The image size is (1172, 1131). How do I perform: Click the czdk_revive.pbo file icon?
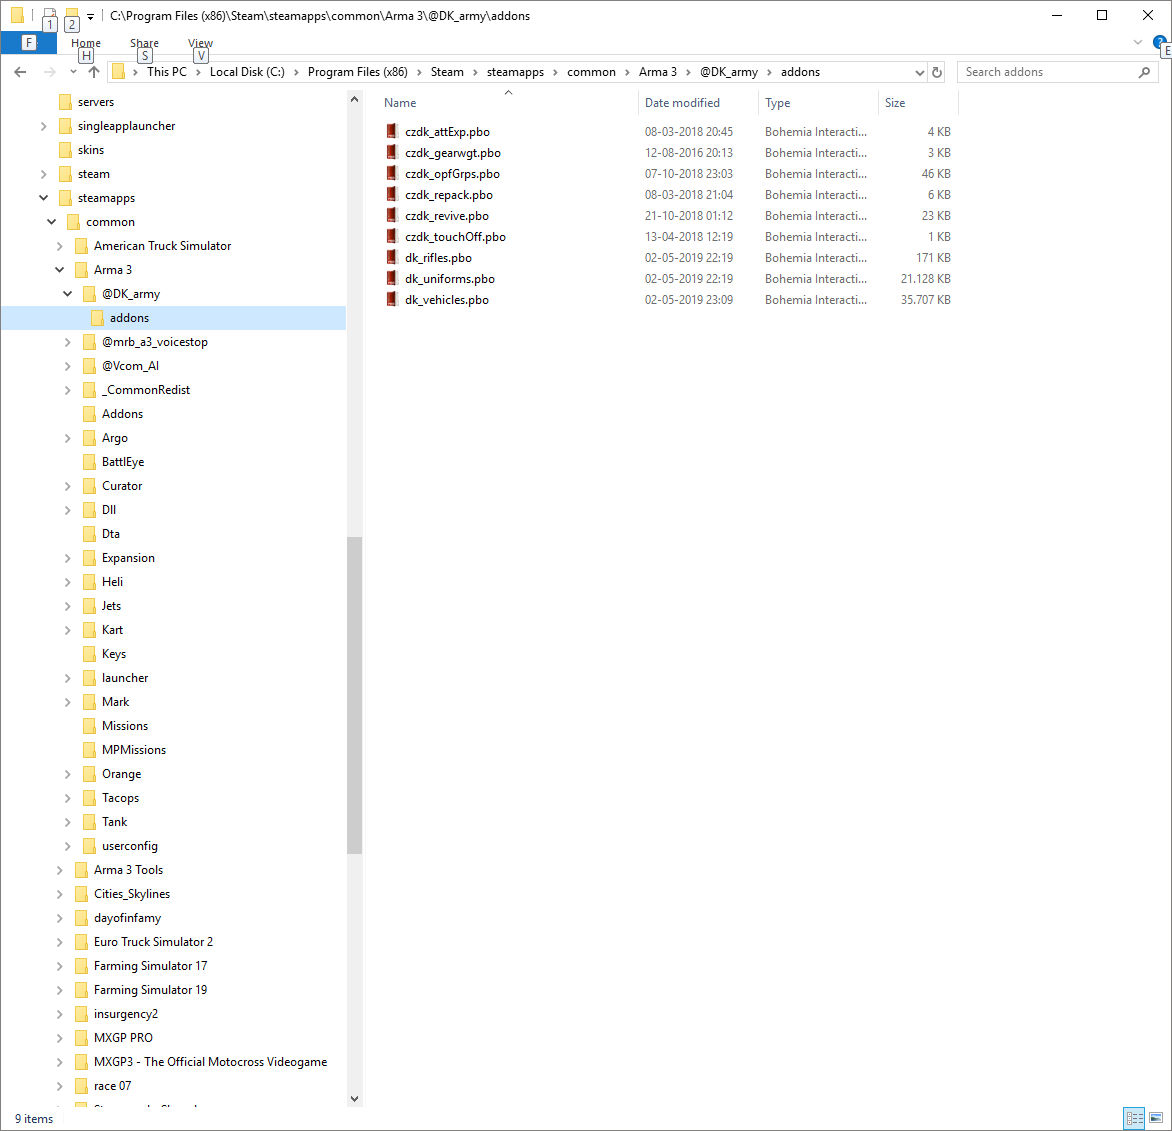point(391,215)
